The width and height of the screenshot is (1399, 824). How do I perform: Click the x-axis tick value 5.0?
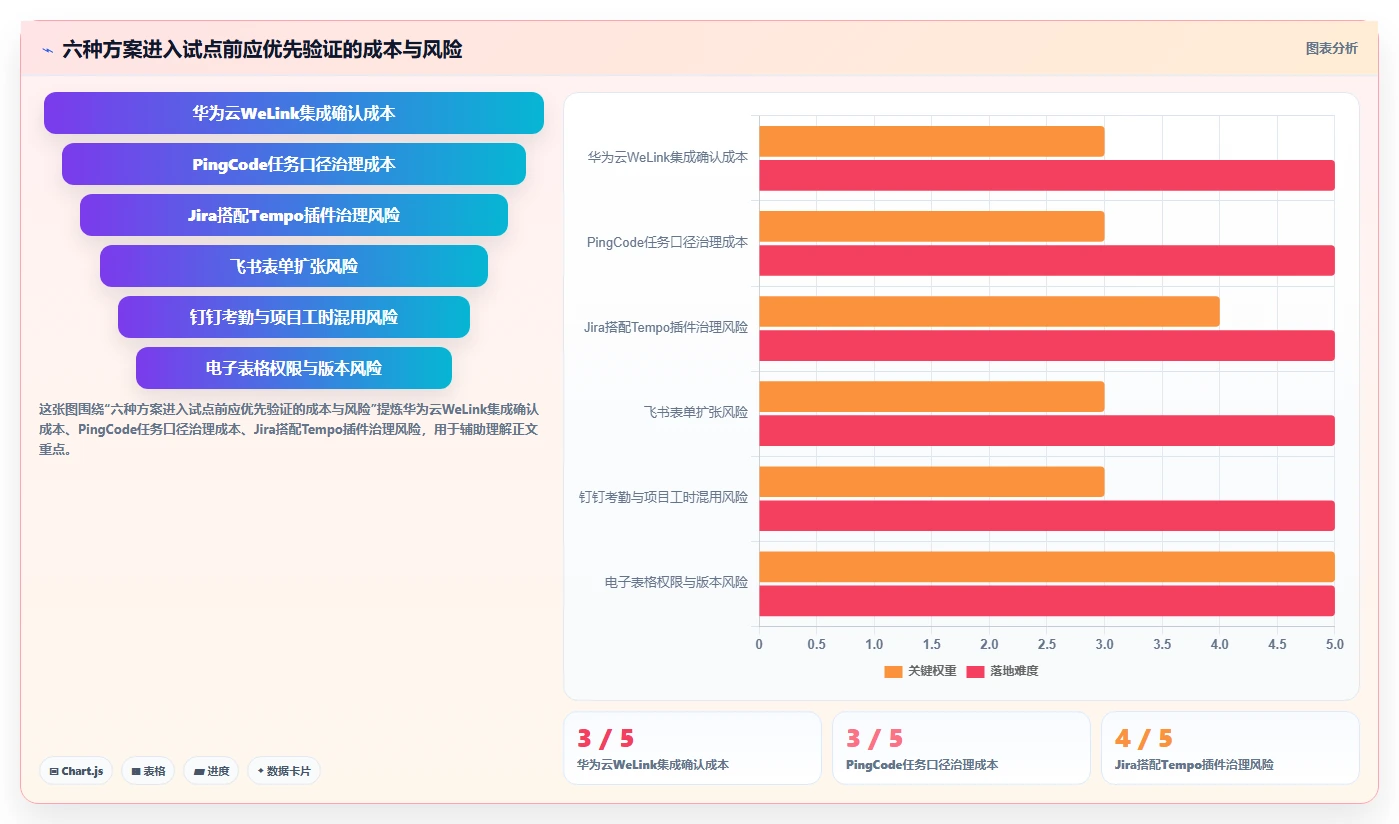tap(1334, 645)
